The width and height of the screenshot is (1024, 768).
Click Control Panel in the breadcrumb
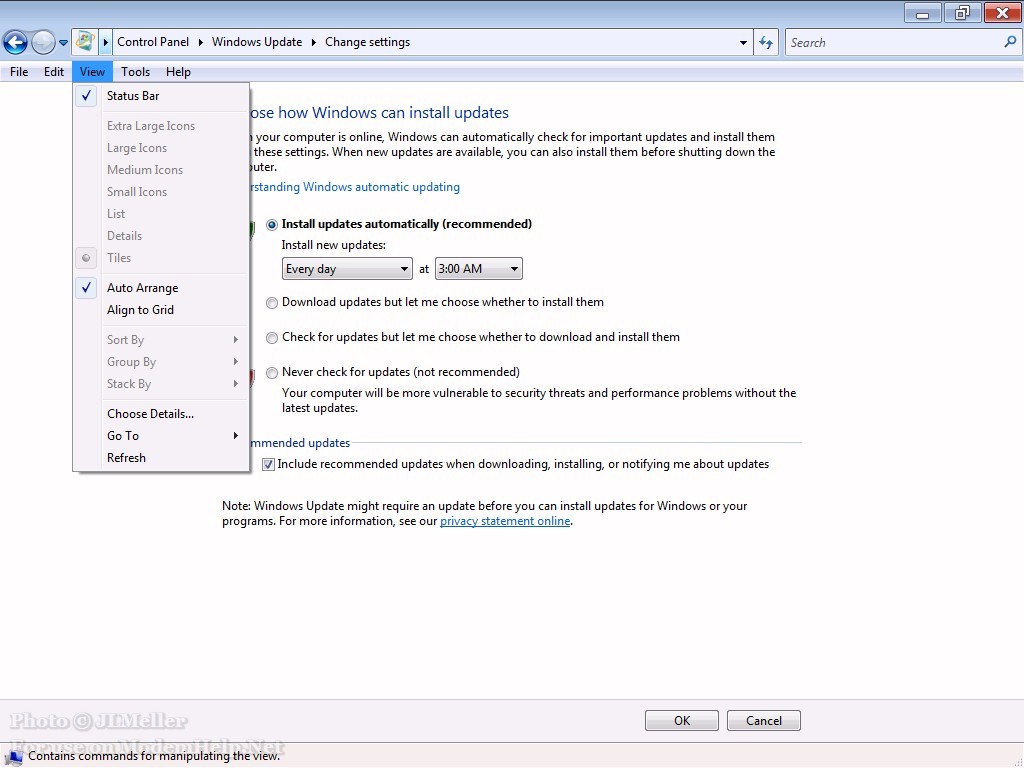tap(153, 42)
